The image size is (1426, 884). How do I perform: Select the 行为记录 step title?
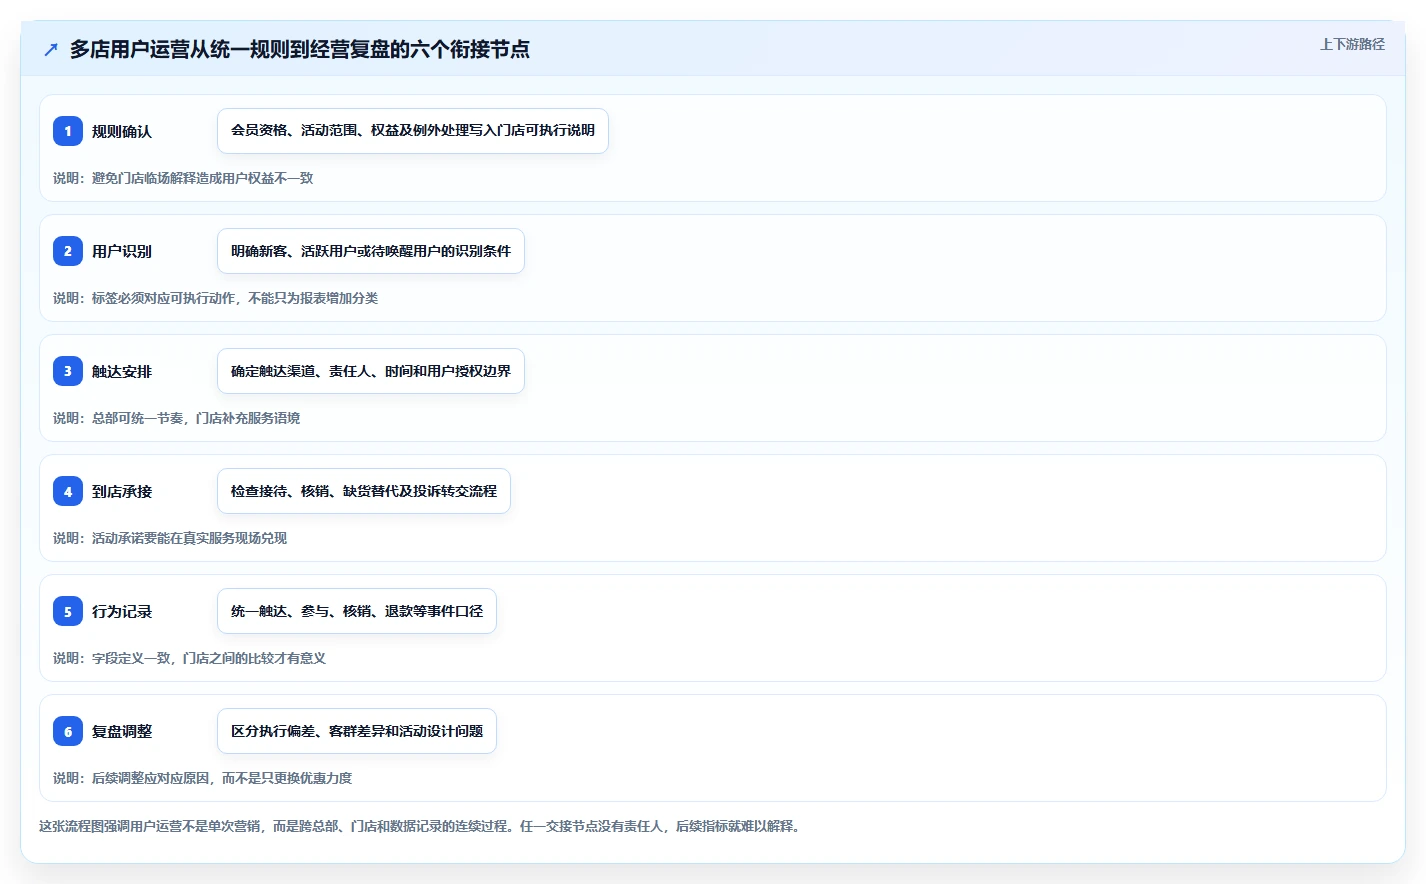pos(122,611)
